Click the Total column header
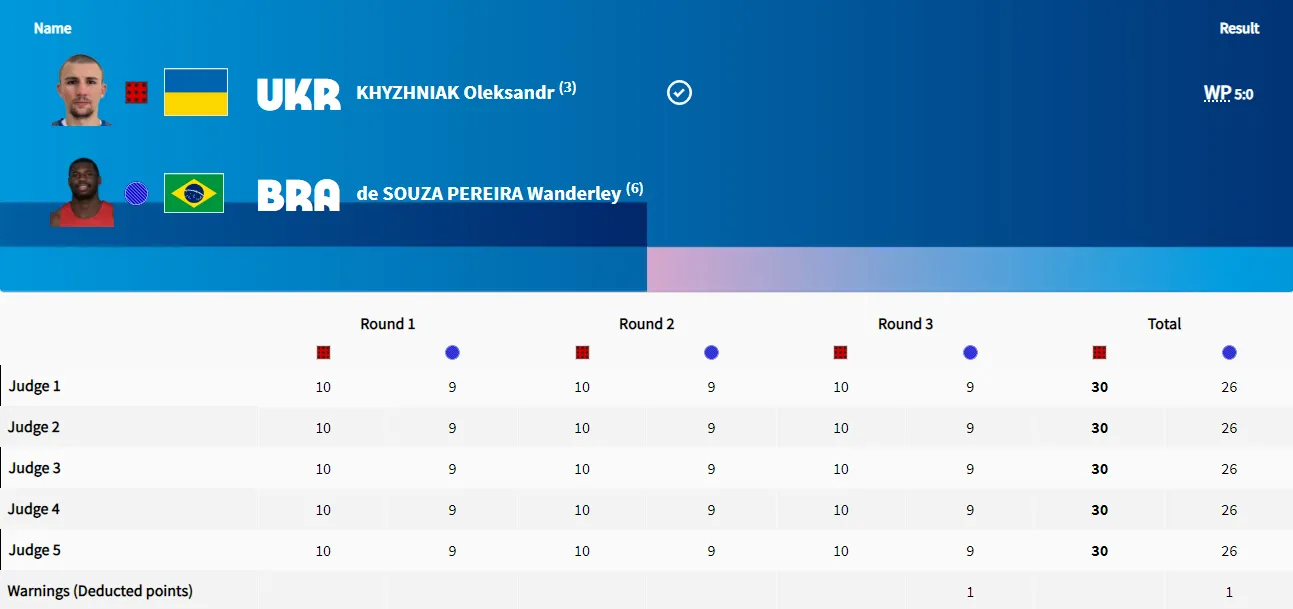The height and width of the screenshot is (609, 1293). click(x=1164, y=324)
